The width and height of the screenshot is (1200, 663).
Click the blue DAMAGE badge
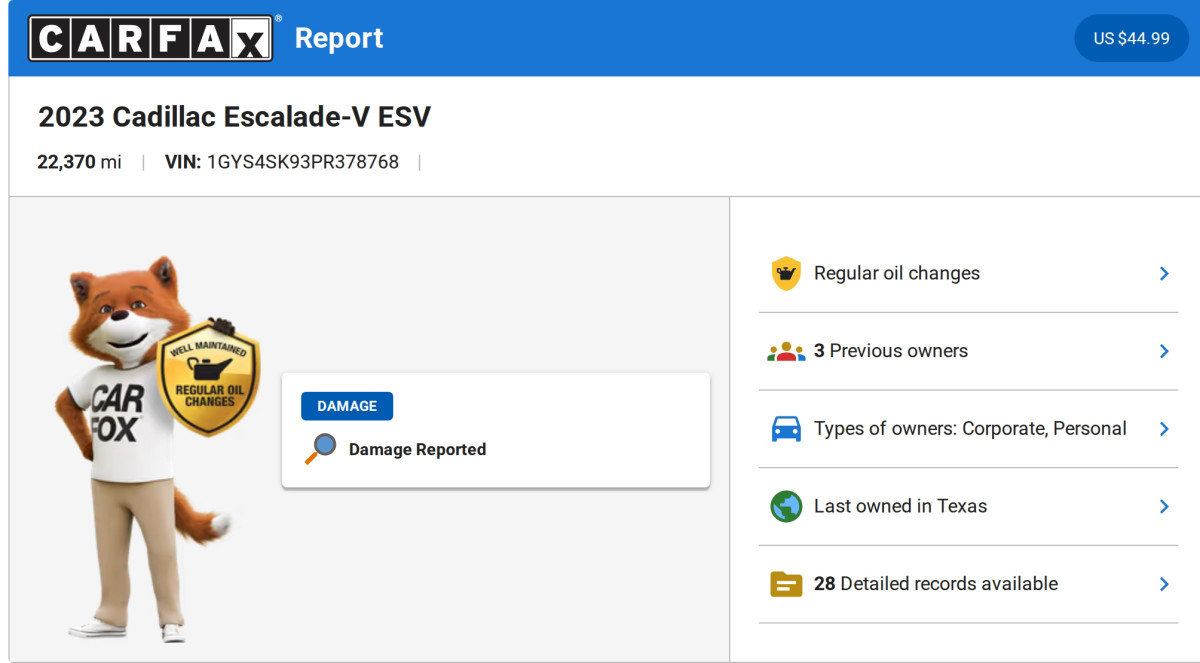pos(347,405)
